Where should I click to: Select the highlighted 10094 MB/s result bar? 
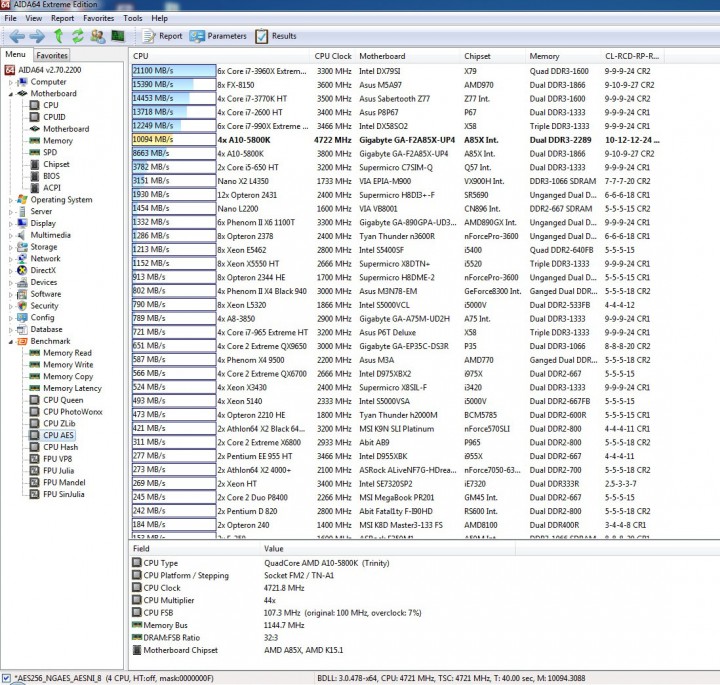click(174, 140)
